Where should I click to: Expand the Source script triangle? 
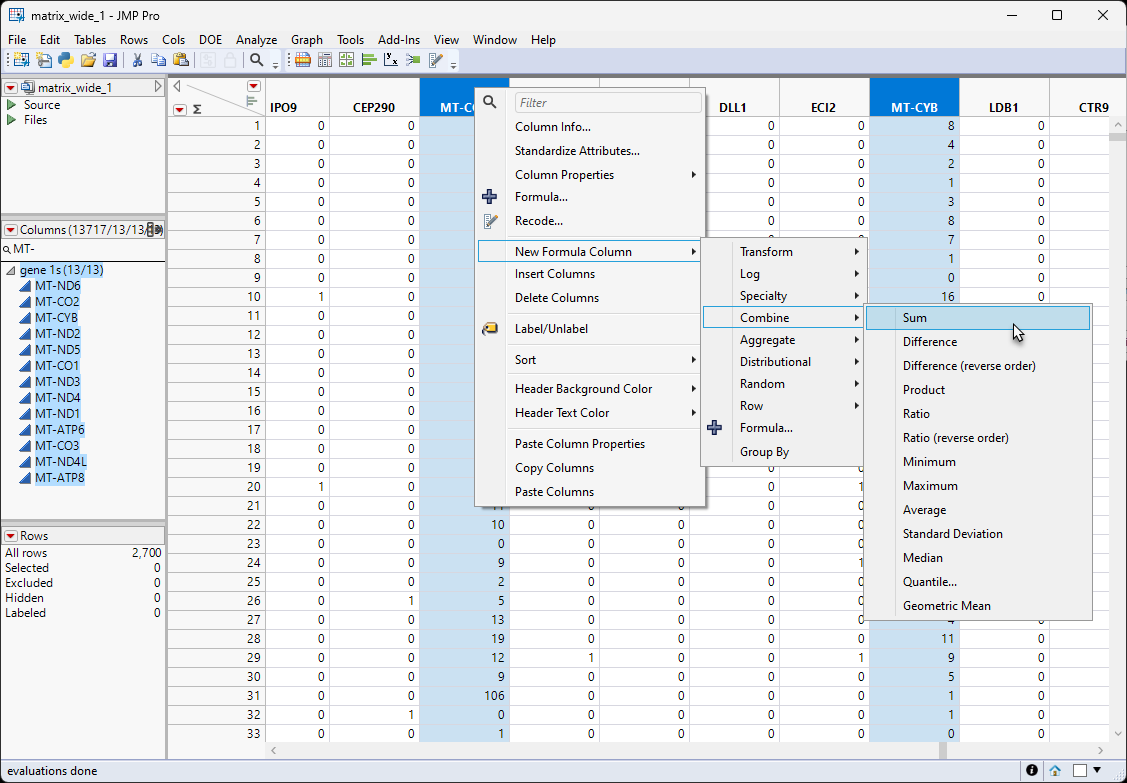tap(11, 105)
